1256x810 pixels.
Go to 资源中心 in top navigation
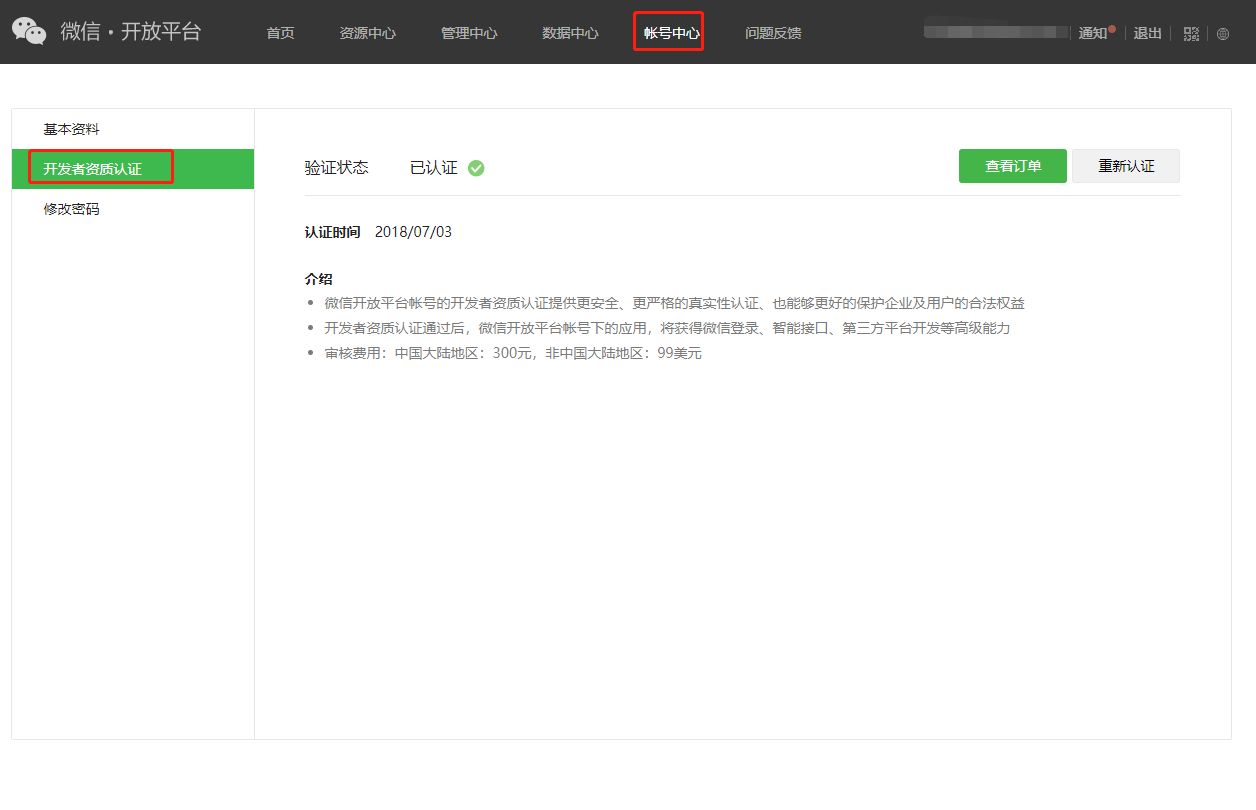pyautogui.click(x=368, y=33)
